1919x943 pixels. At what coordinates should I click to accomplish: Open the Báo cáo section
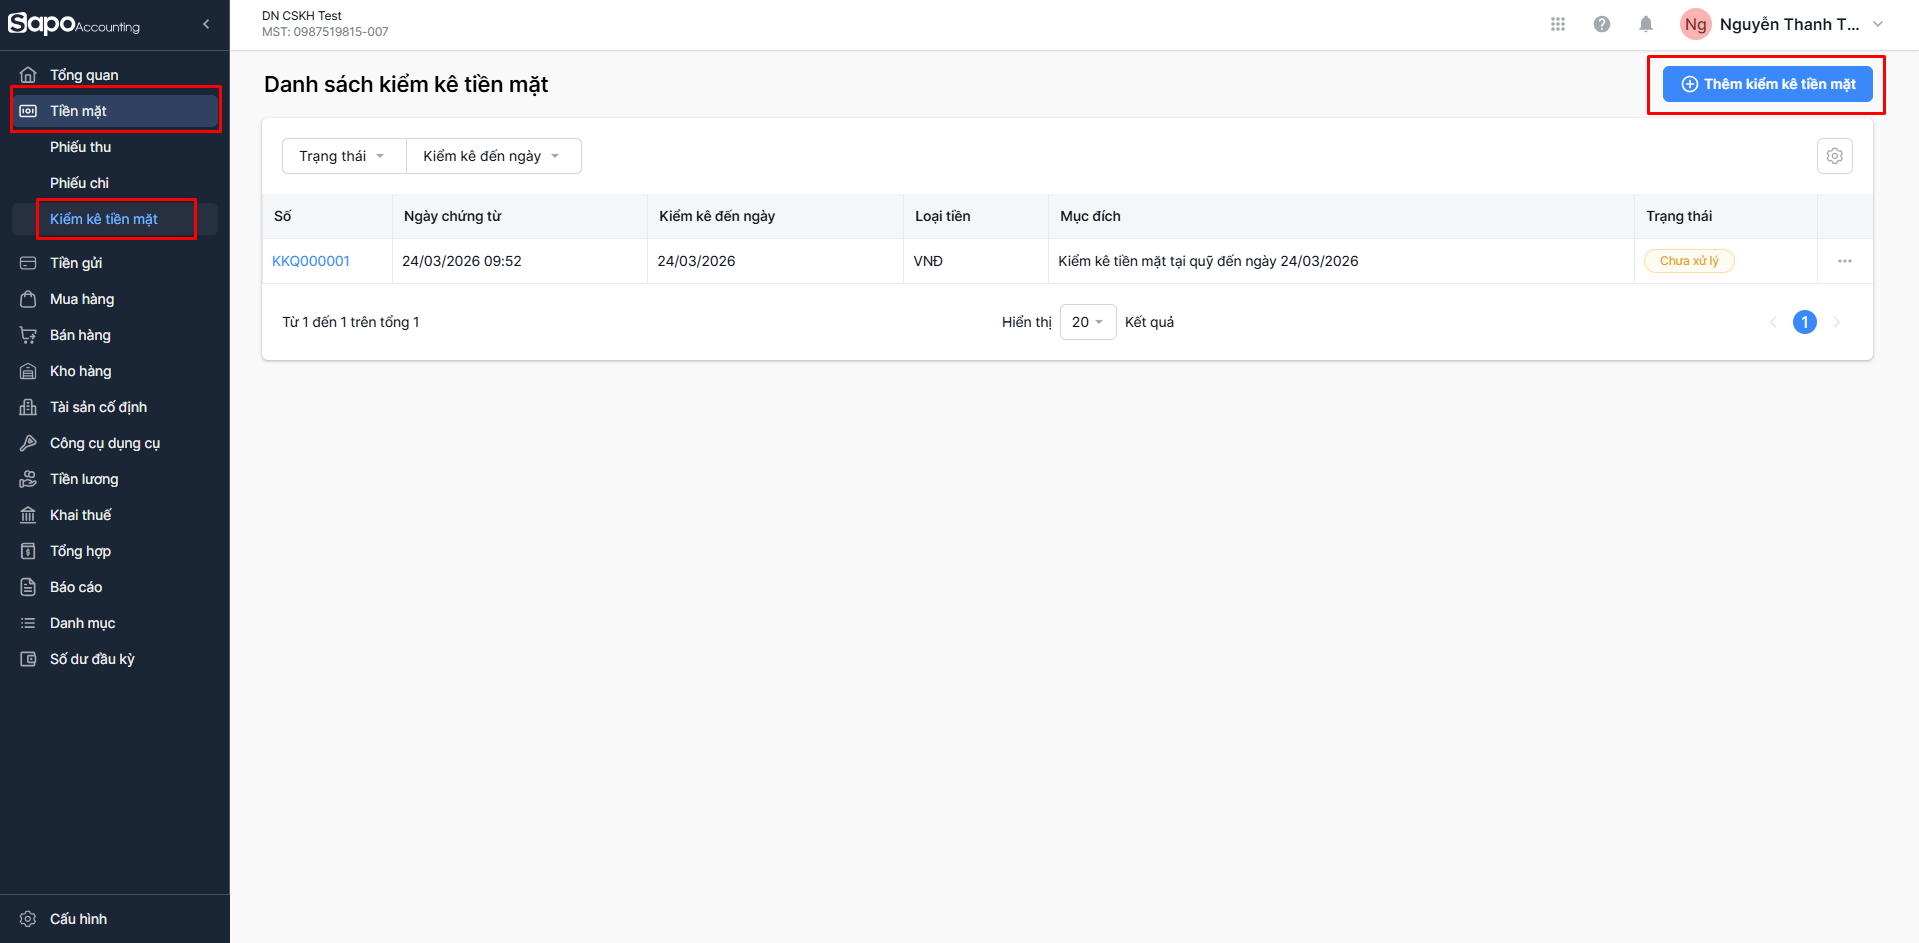tap(76, 587)
